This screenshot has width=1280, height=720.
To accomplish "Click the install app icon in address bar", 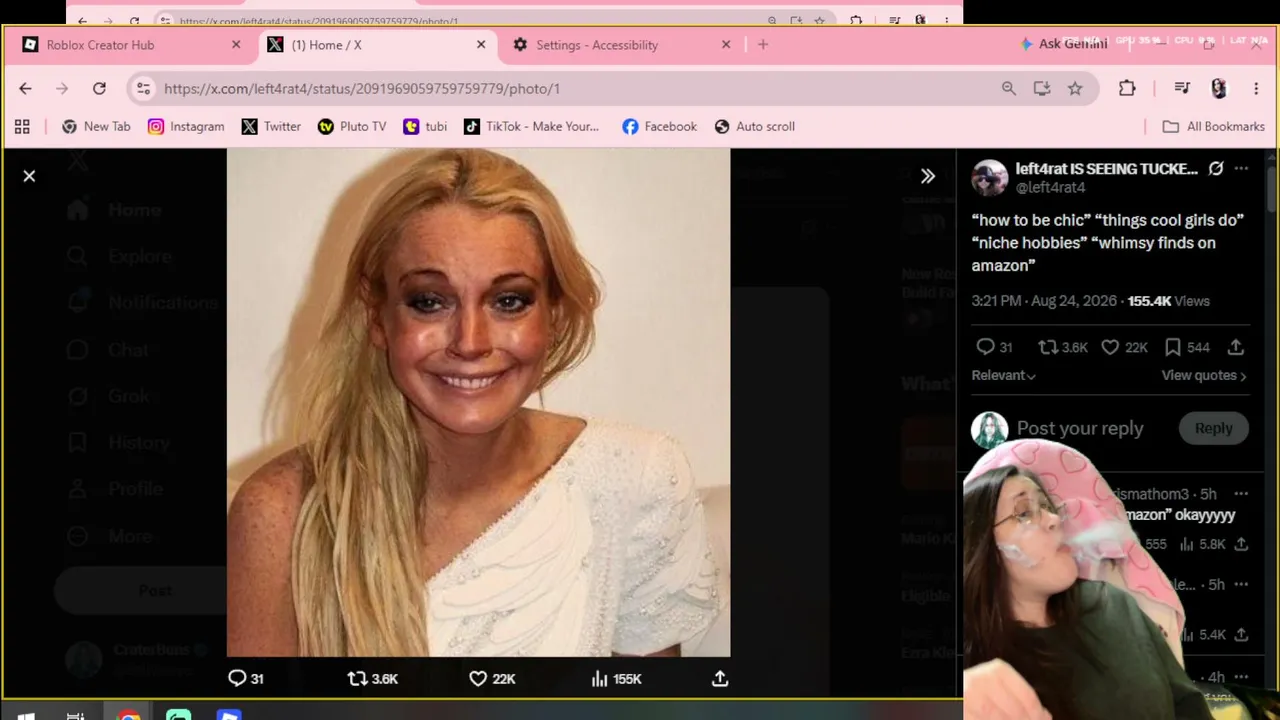I will coord(1042,89).
